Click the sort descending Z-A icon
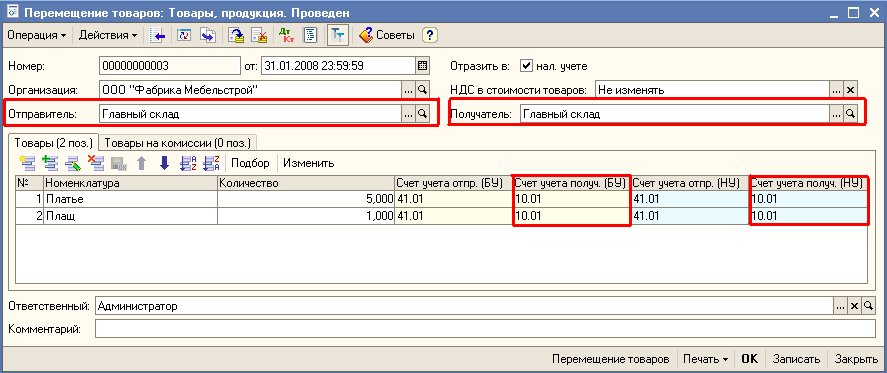Image resolution: width=887 pixels, height=373 pixels. [211, 164]
